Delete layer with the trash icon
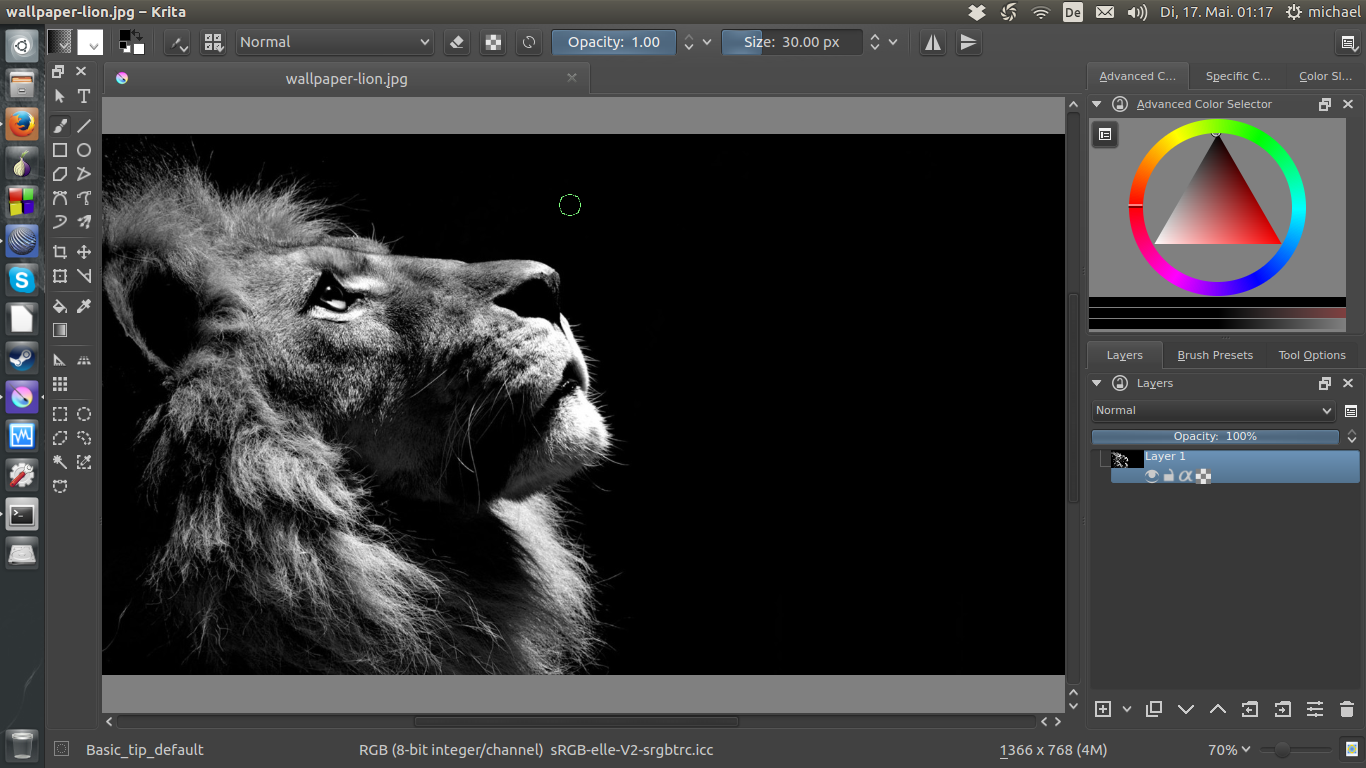The height and width of the screenshot is (768, 1366). 1347,709
